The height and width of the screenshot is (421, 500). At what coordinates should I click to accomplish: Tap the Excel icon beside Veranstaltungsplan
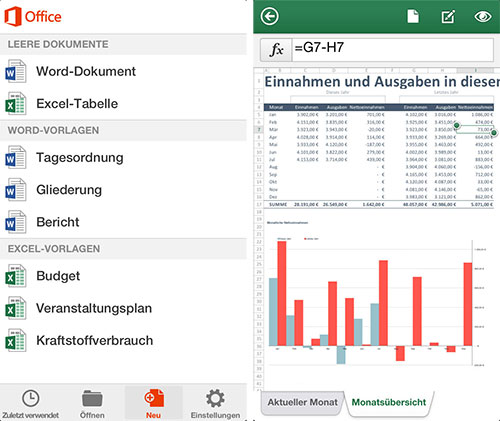pyautogui.click(x=16, y=308)
